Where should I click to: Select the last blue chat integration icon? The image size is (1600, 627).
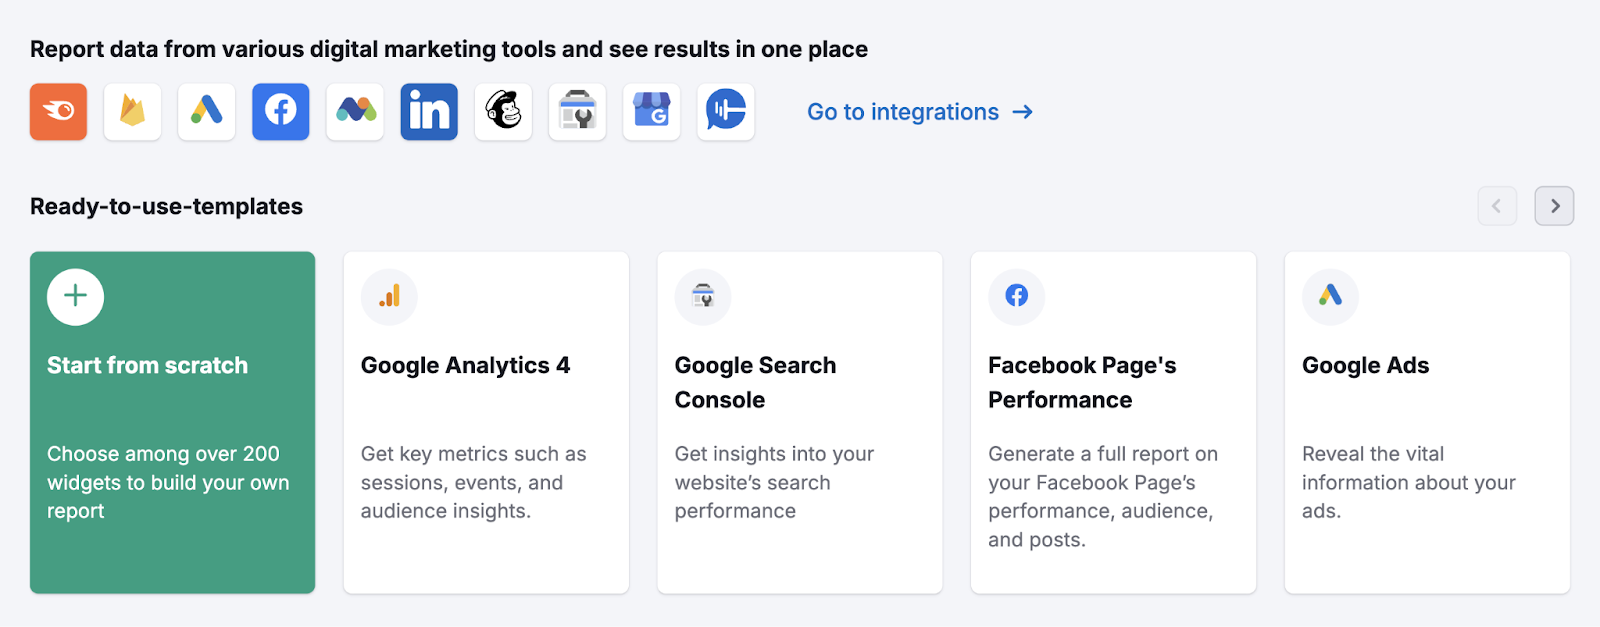(x=725, y=111)
